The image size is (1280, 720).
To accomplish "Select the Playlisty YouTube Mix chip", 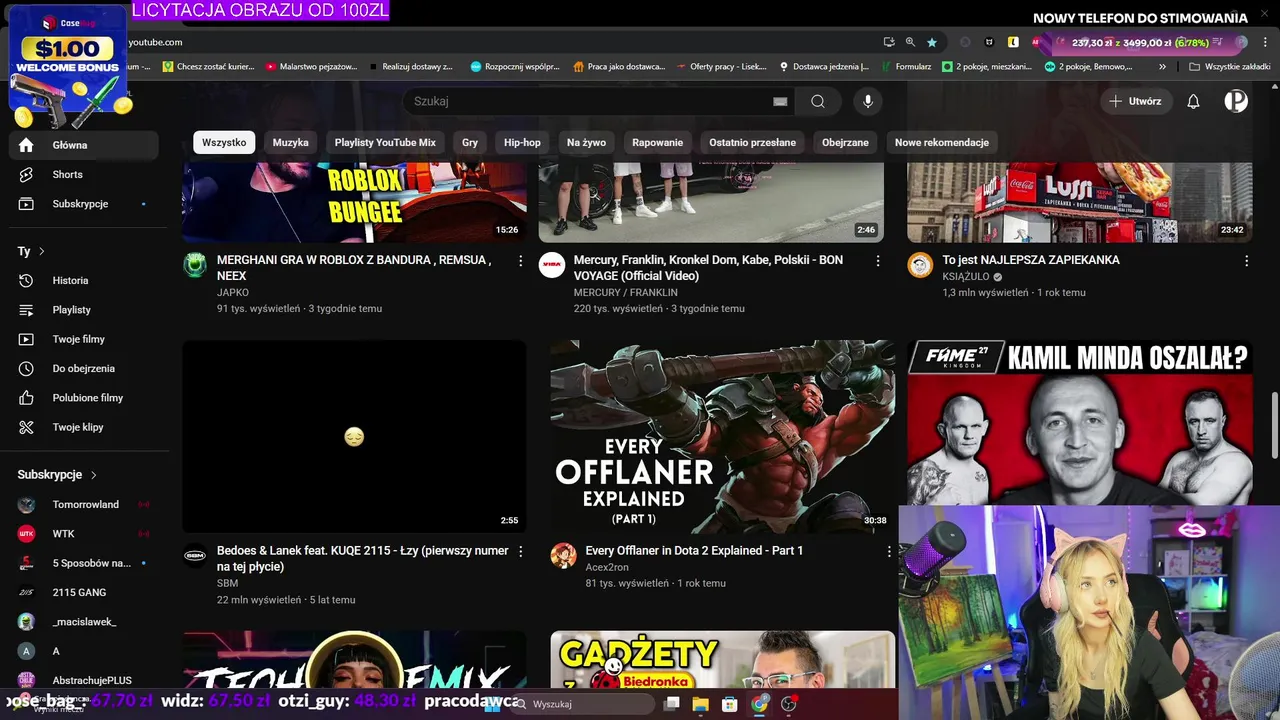I will [385, 142].
